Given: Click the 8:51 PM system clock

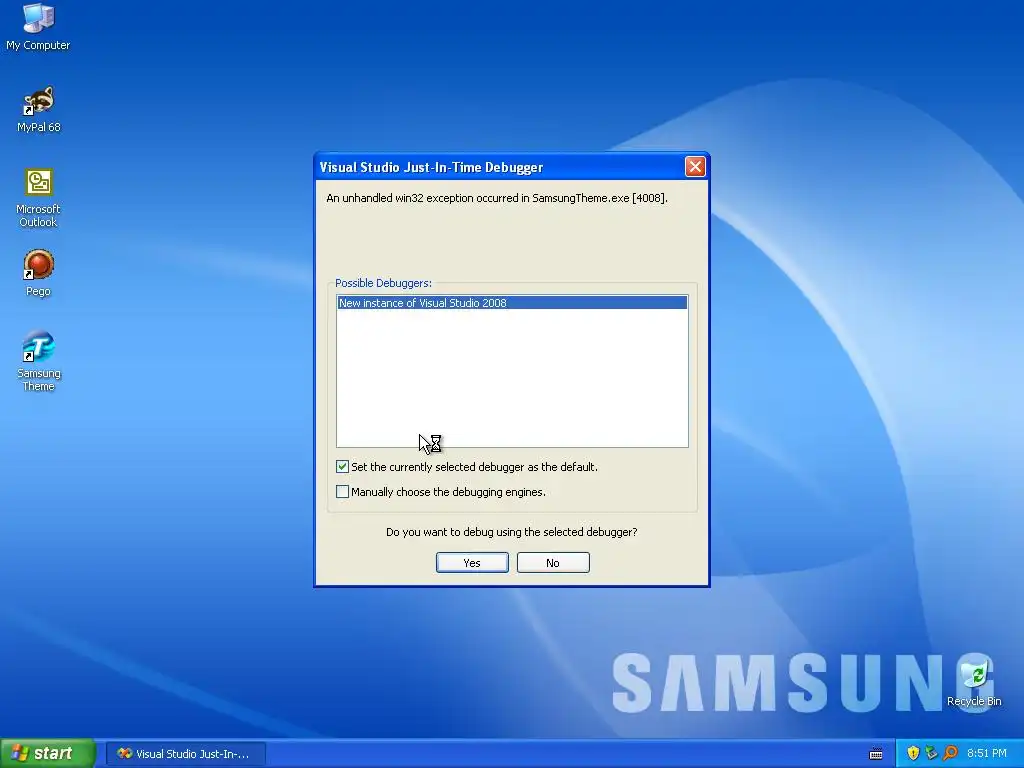Looking at the screenshot, I should (987, 753).
